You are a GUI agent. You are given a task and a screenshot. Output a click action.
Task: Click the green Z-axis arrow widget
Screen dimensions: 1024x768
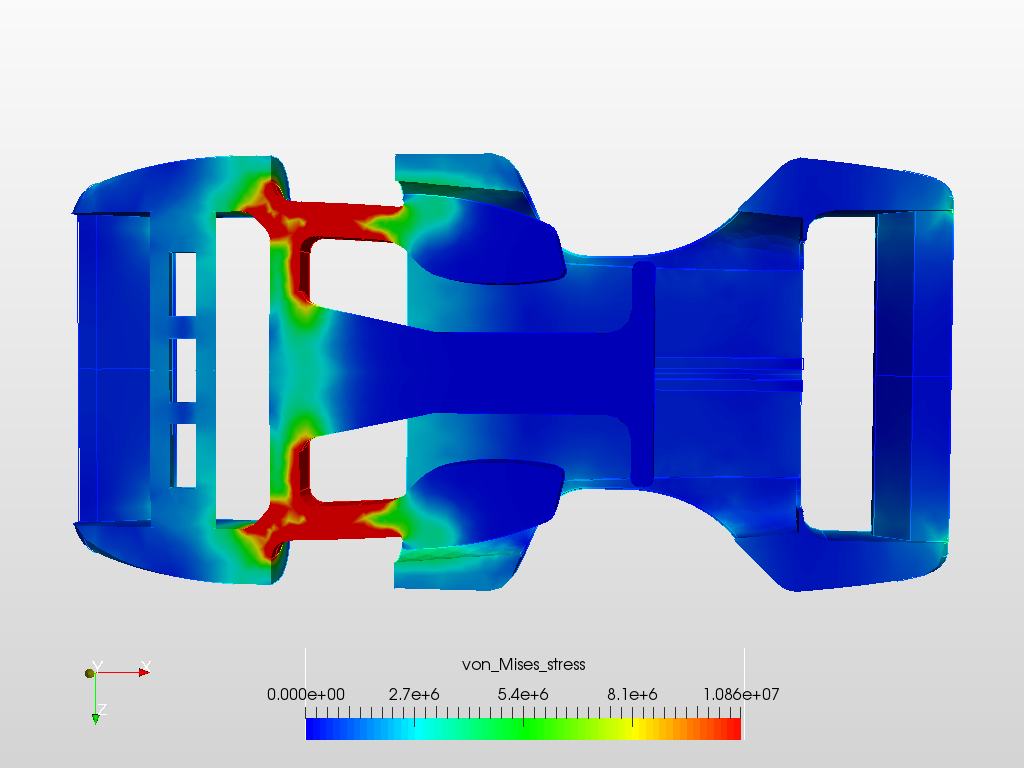click(x=95, y=716)
